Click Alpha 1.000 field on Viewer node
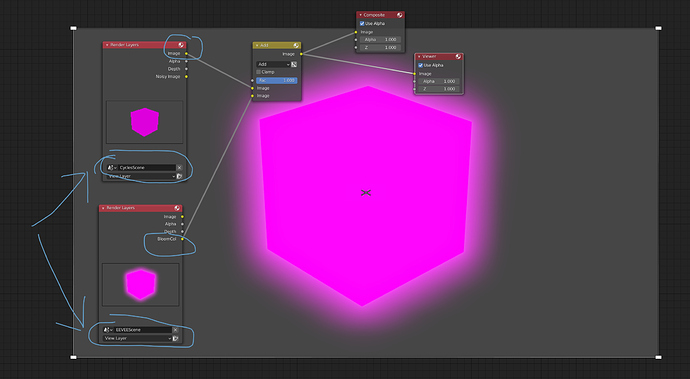This screenshot has height=379, width=690. coord(439,81)
